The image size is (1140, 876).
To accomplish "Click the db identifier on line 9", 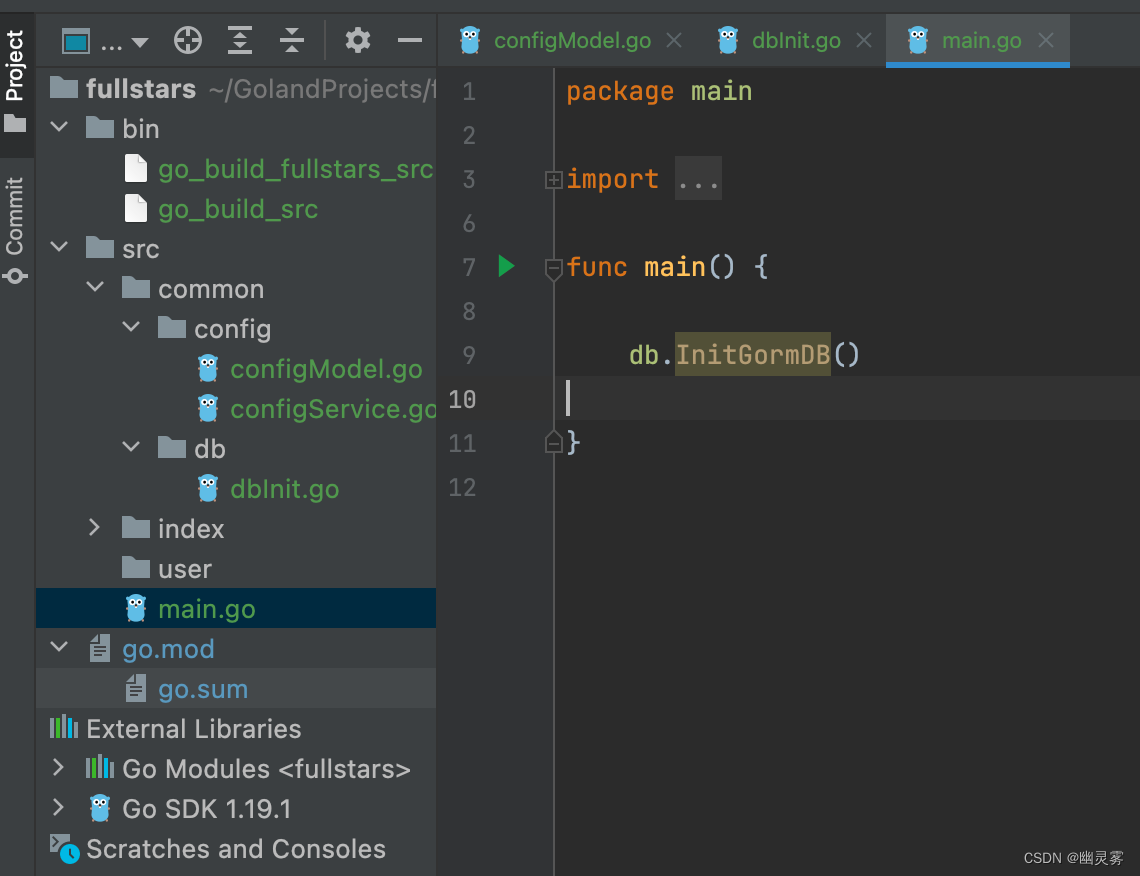I will 644,355.
